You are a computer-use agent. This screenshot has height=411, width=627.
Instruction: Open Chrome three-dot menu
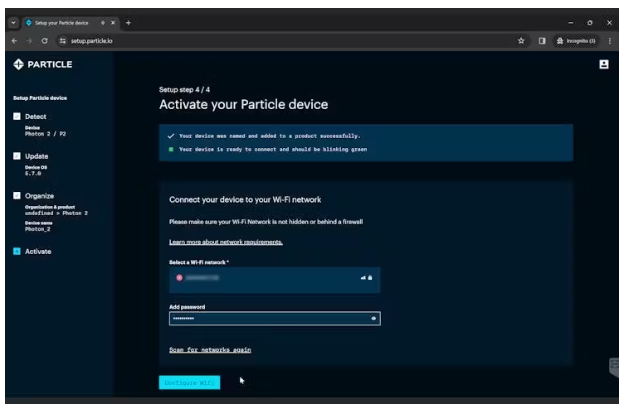(x=609, y=41)
